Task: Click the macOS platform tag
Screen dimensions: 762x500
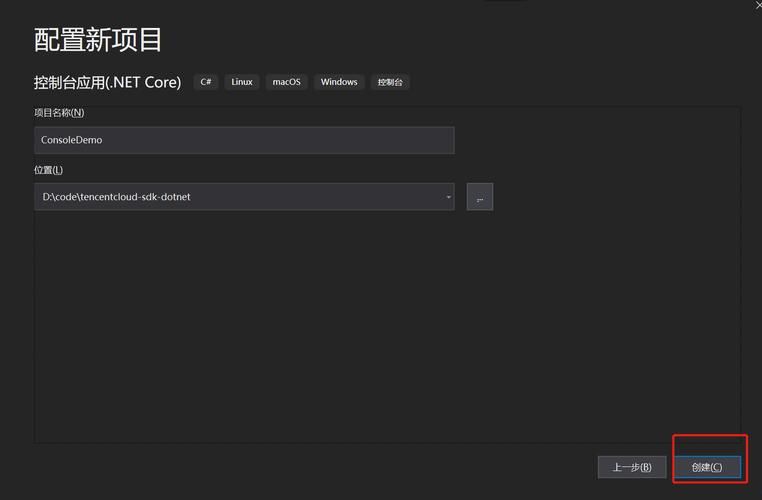Action: (286, 82)
